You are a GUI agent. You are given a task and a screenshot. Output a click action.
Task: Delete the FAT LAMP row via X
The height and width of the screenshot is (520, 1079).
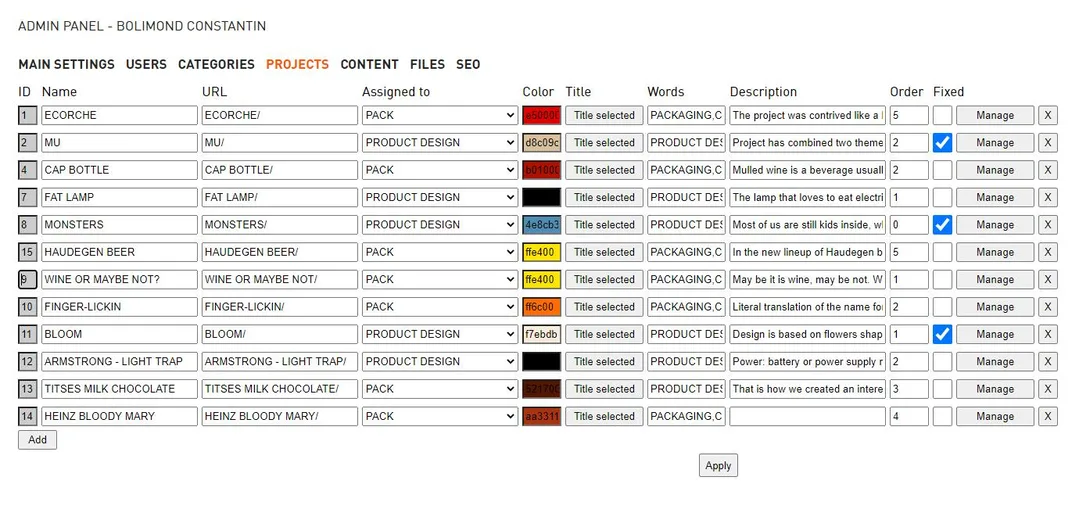click(1047, 197)
